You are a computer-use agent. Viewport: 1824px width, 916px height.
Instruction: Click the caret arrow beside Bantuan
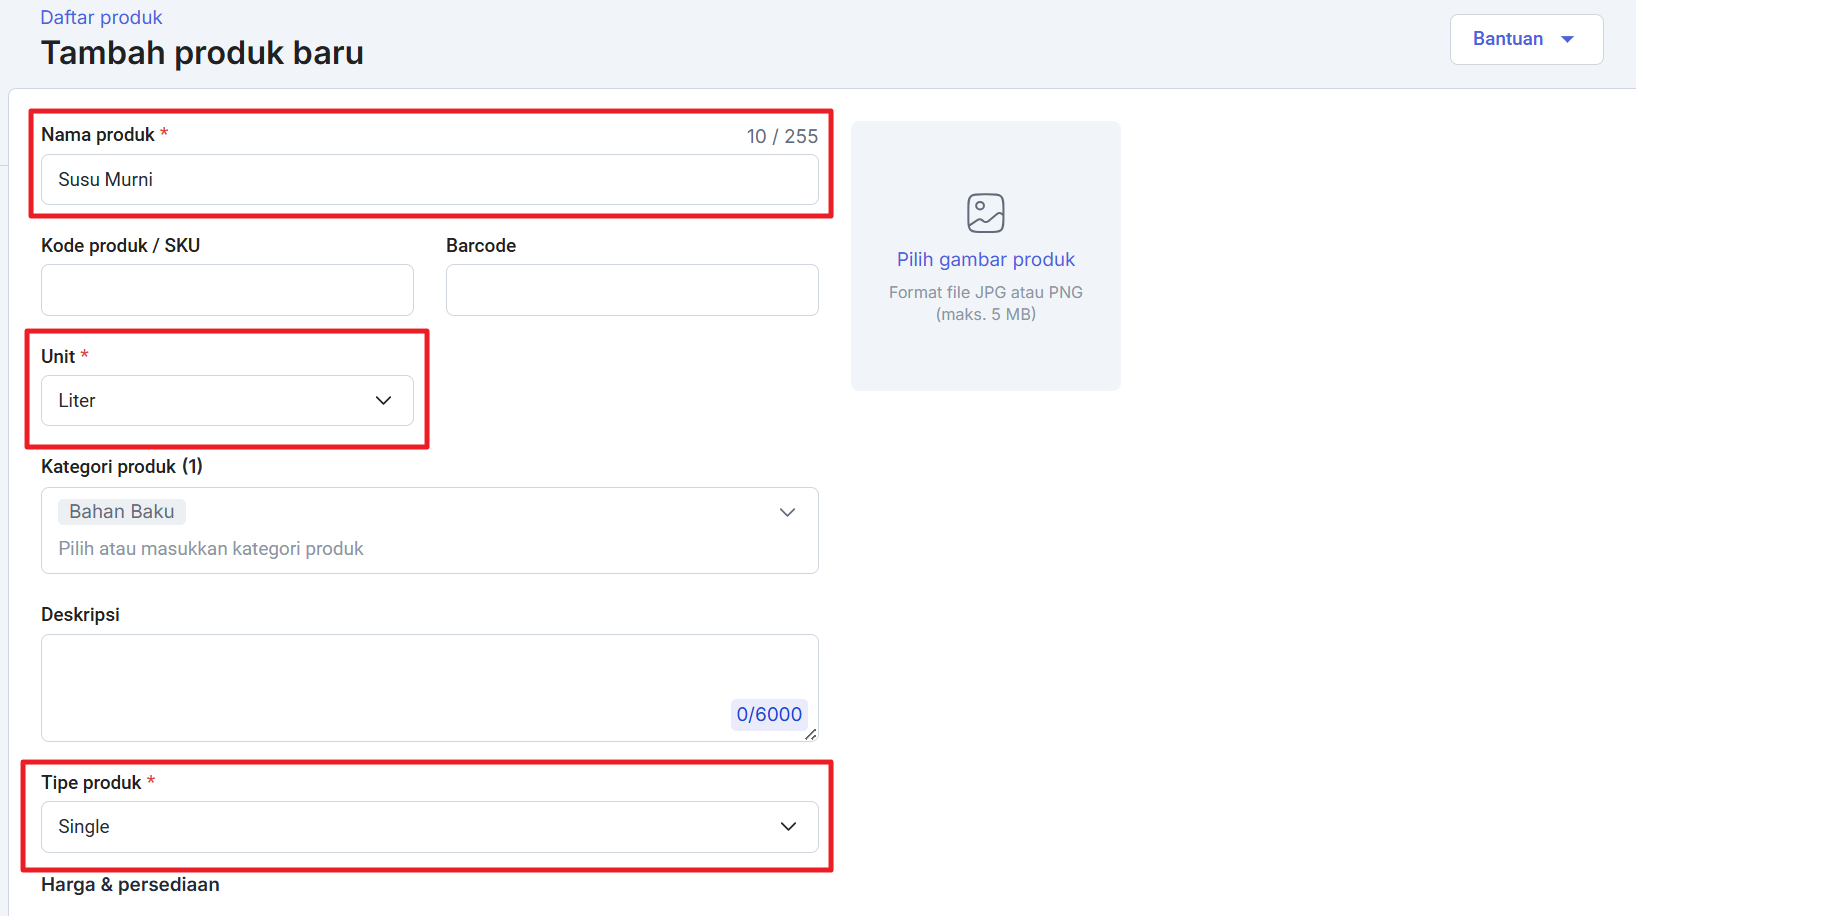click(x=1567, y=39)
